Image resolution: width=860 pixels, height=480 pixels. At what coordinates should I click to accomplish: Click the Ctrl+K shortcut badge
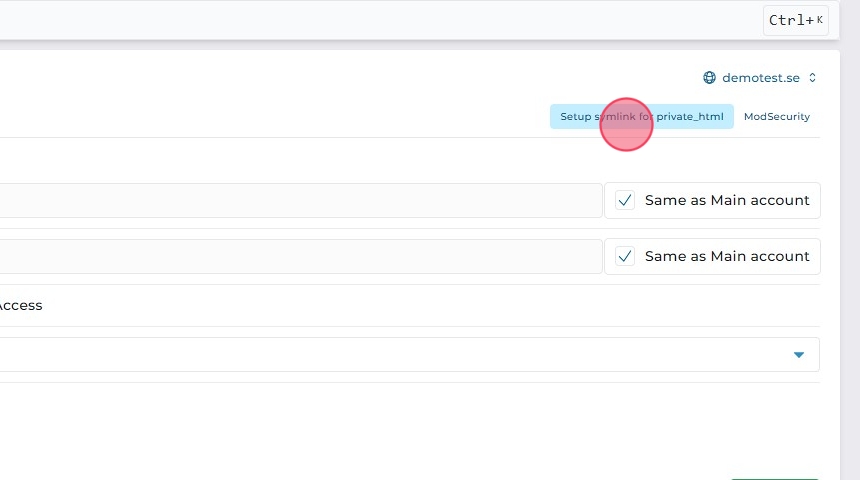pyautogui.click(x=796, y=20)
